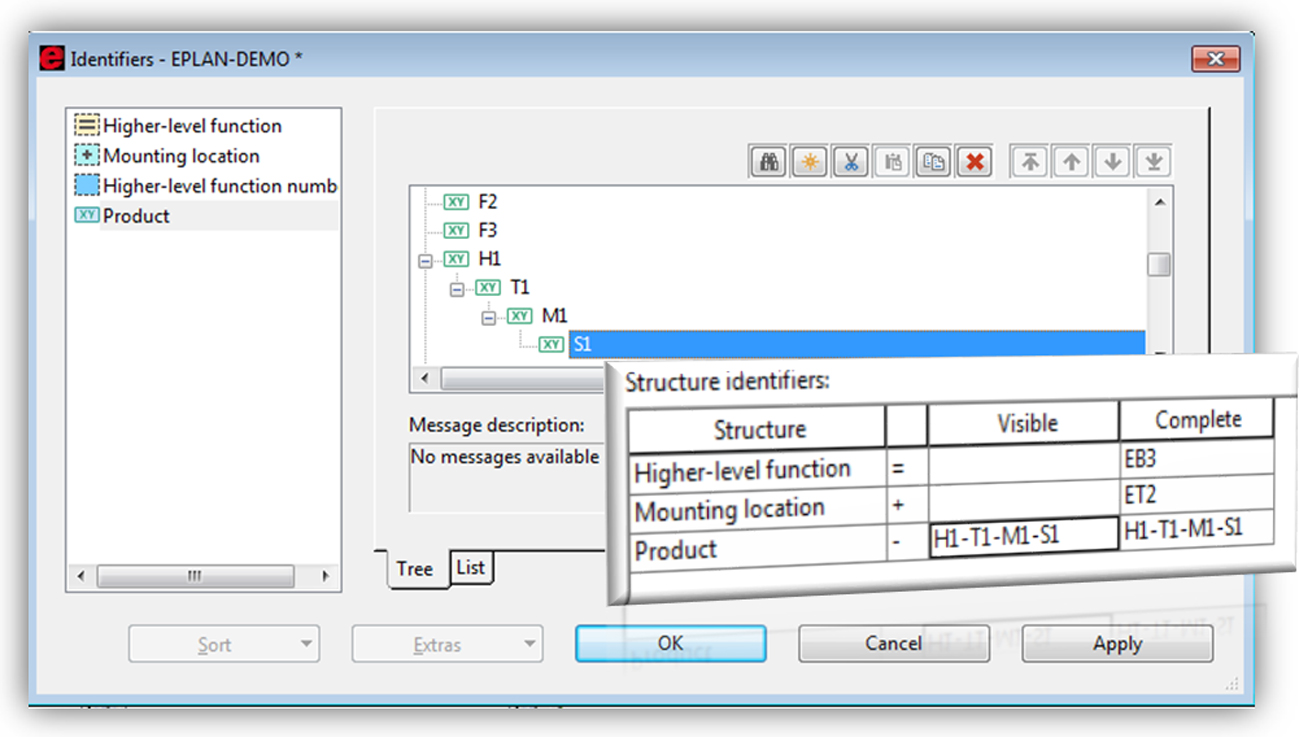Click the New (sun star) toolbar icon
The width and height of the screenshot is (1299, 737).
coord(809,162)
